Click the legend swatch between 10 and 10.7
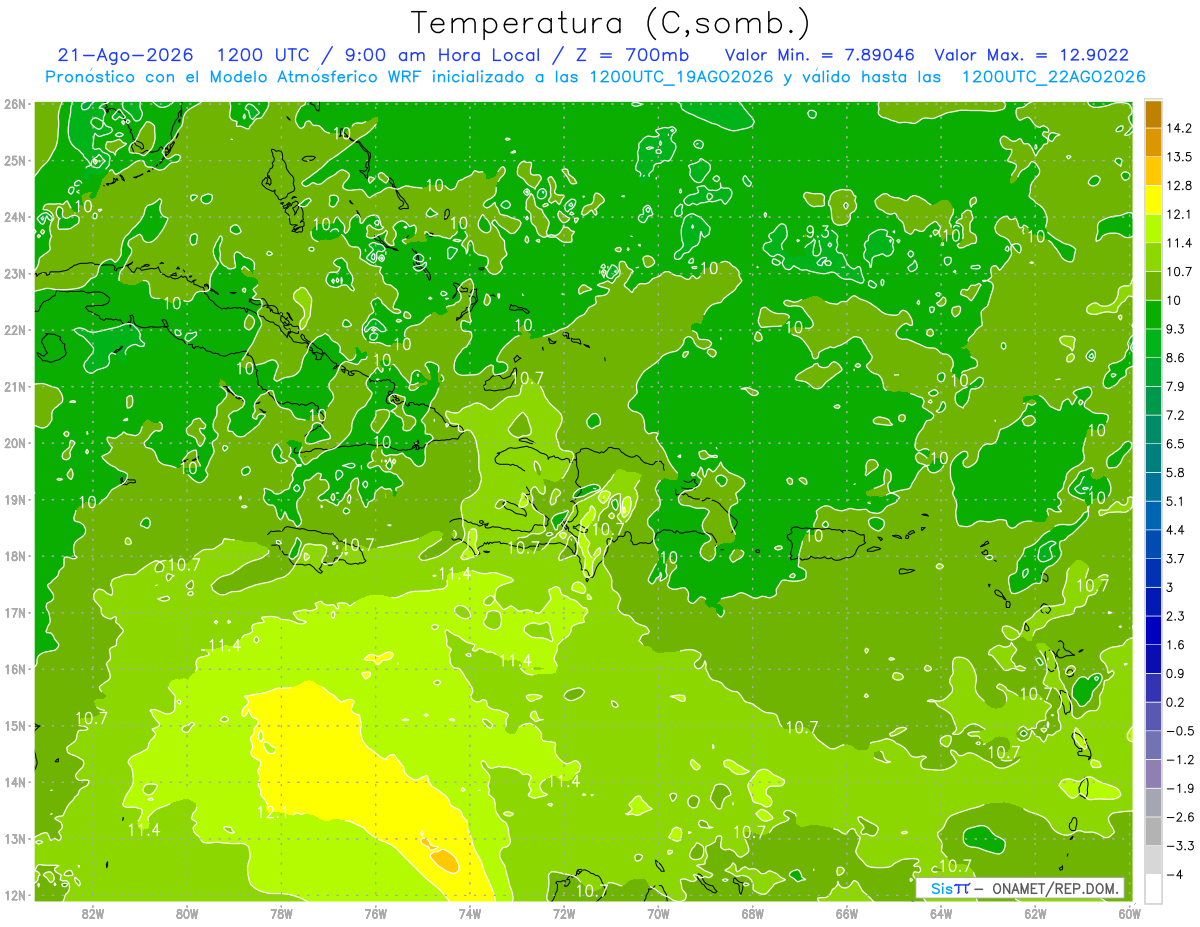Viewport: 1200px width, 927px height. pyautogui.click(x=1153, y=286)
